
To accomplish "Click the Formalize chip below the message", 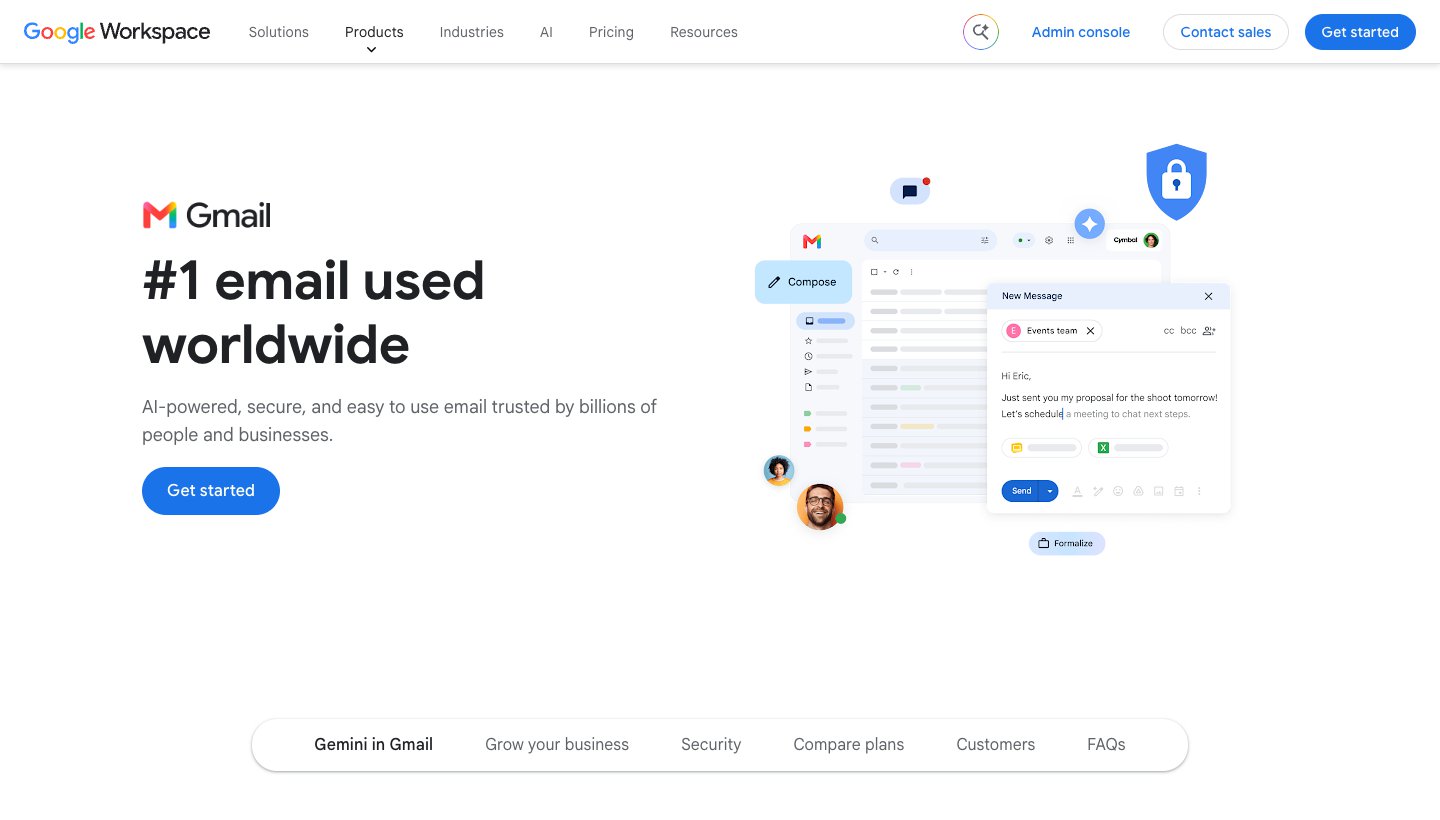I will pyautogui.click(x=1067, y=543).
